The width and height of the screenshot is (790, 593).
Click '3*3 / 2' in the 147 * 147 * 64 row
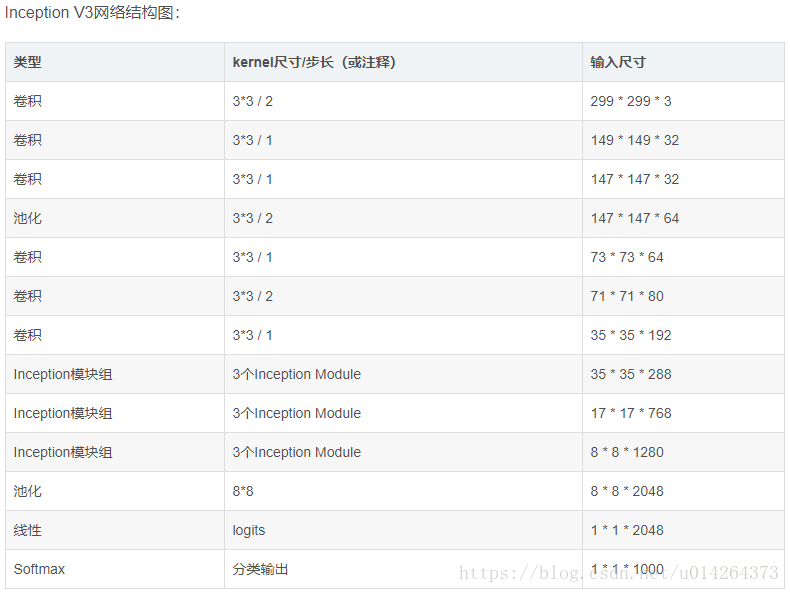coord(252,218)
